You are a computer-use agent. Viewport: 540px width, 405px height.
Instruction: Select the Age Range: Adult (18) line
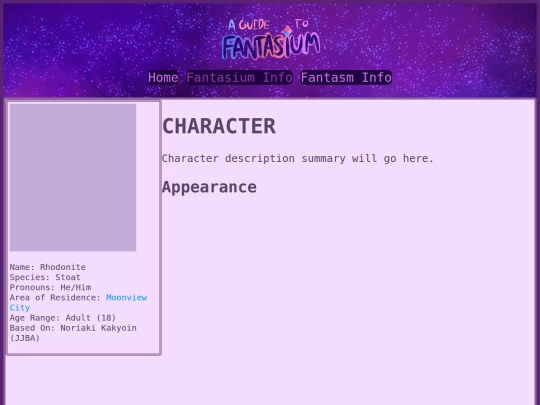coord(63,318)
